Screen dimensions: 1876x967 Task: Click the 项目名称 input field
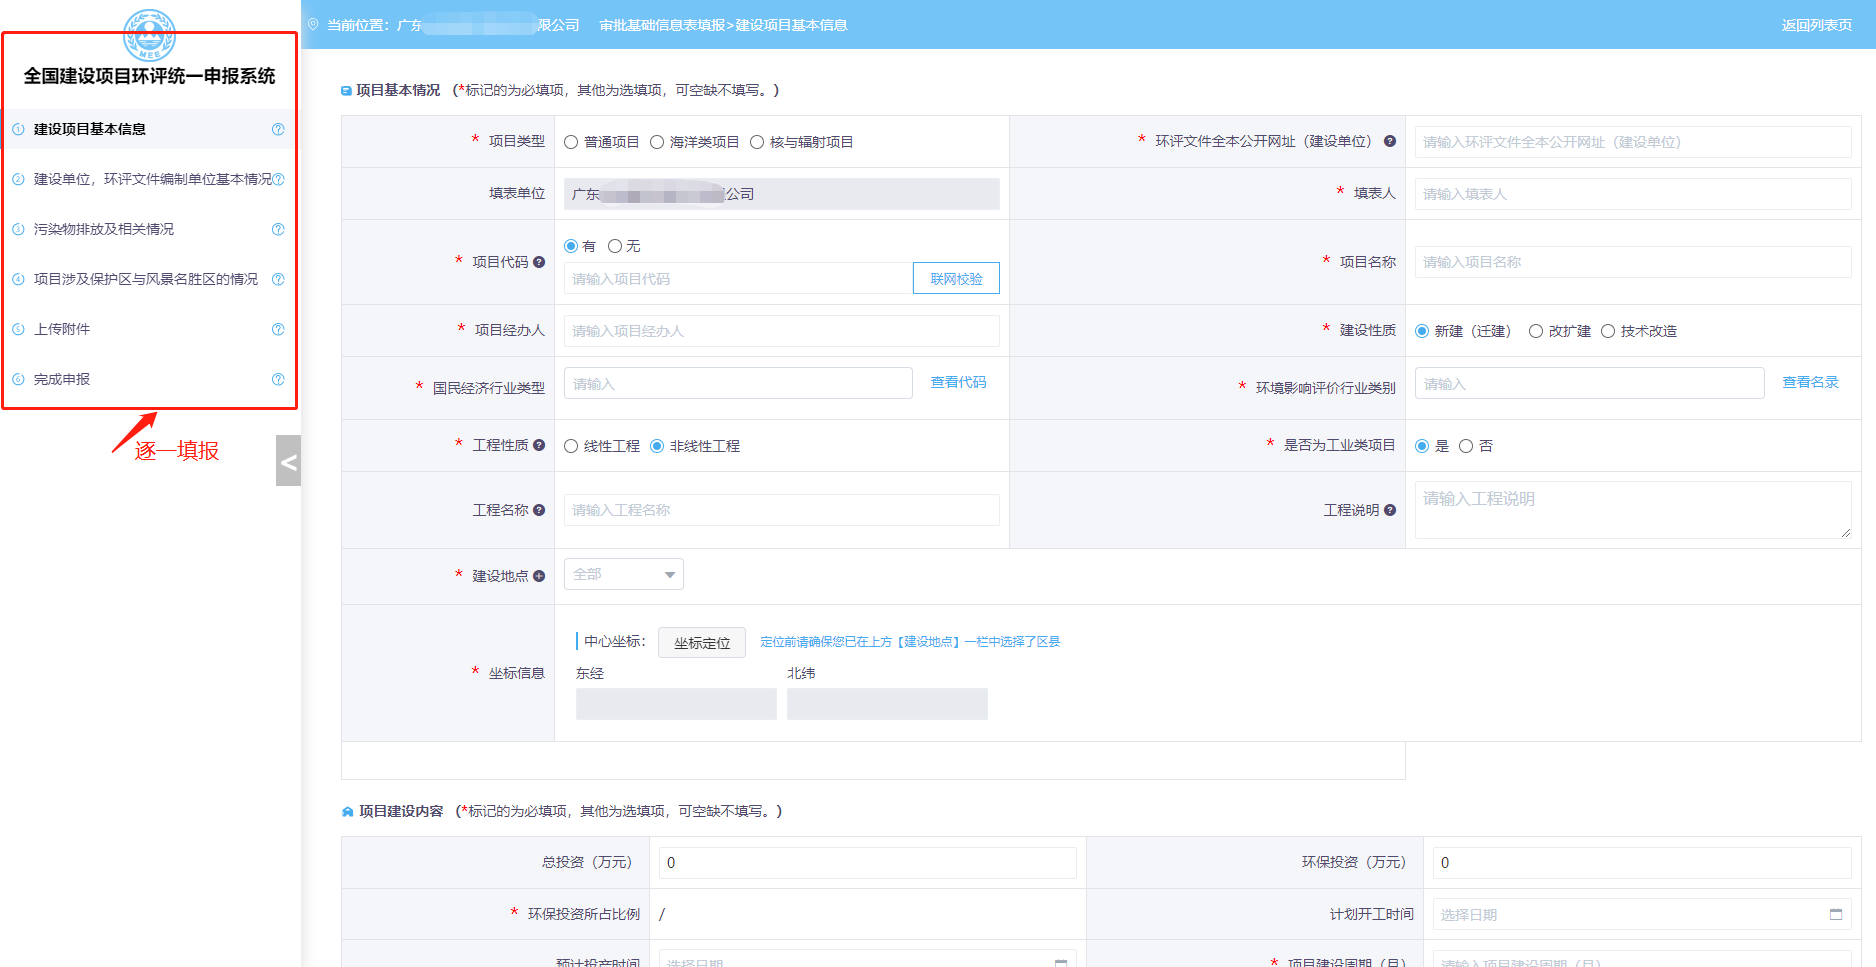pyautogui.click(x=1632, y=262)
